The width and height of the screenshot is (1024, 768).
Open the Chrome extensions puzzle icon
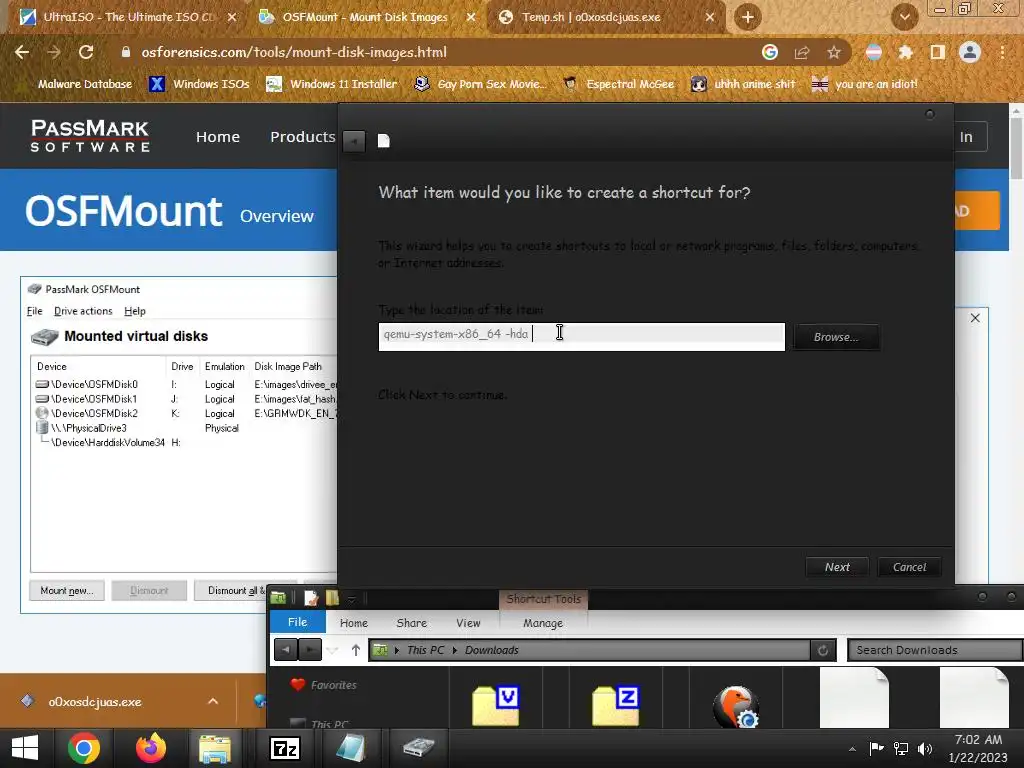[905, 52]
